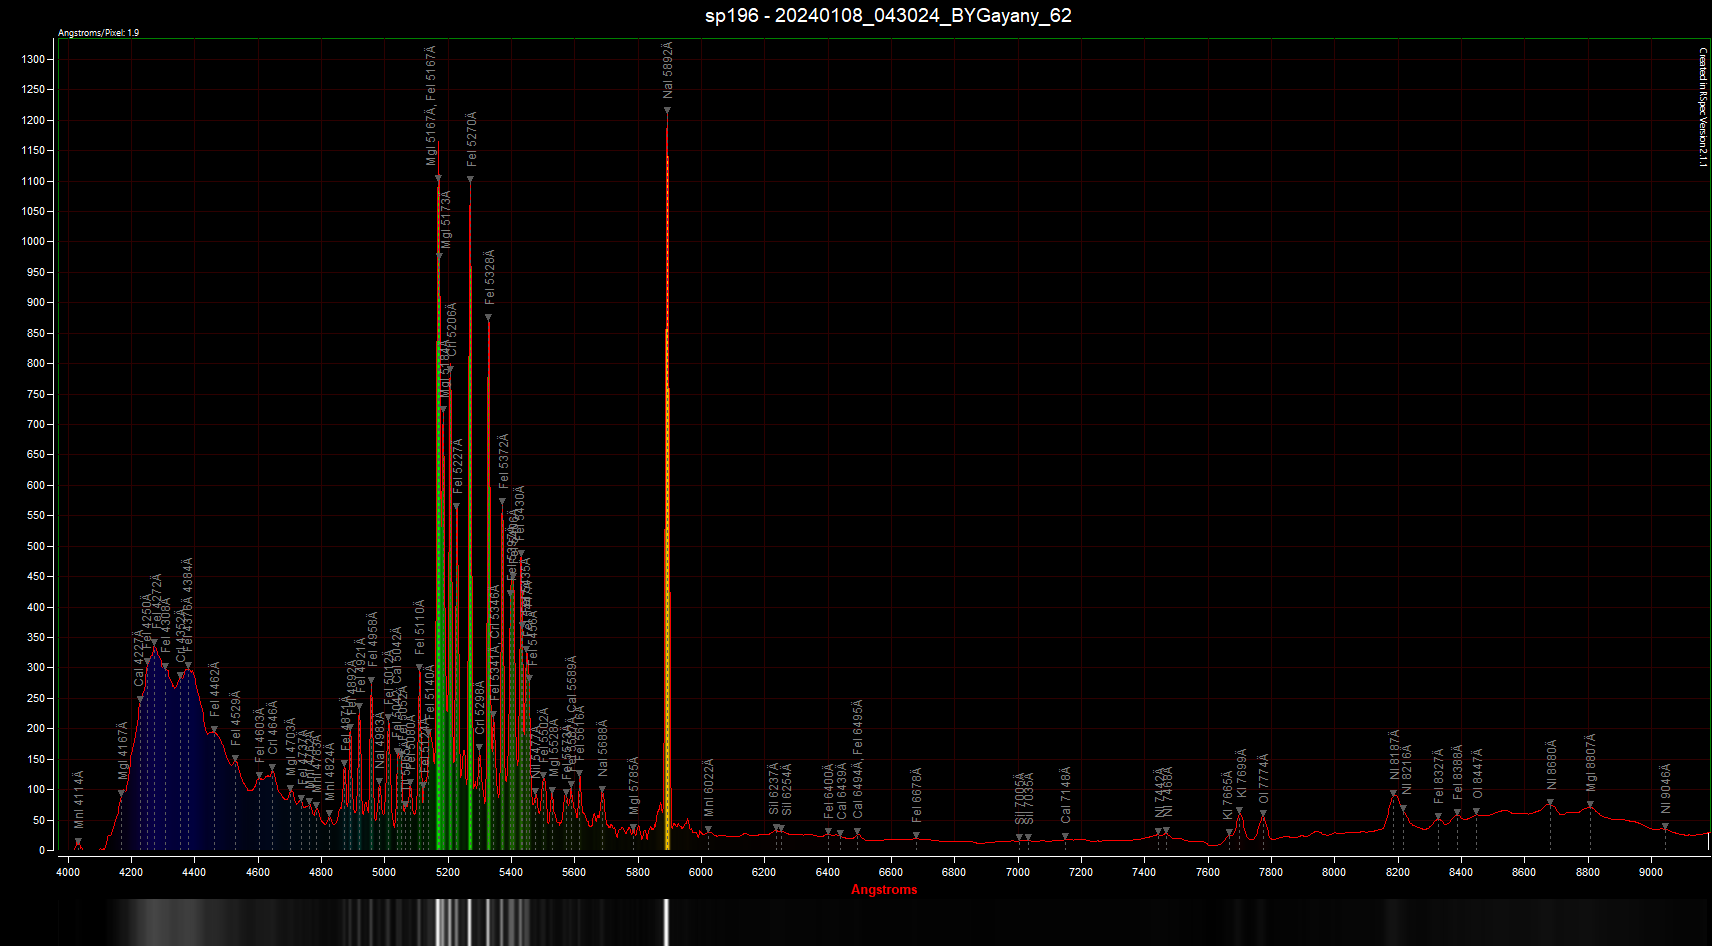Select the 'MgI 4167Å' line label
Viewport: 1712px width, 946px height.
coord(123,750)
